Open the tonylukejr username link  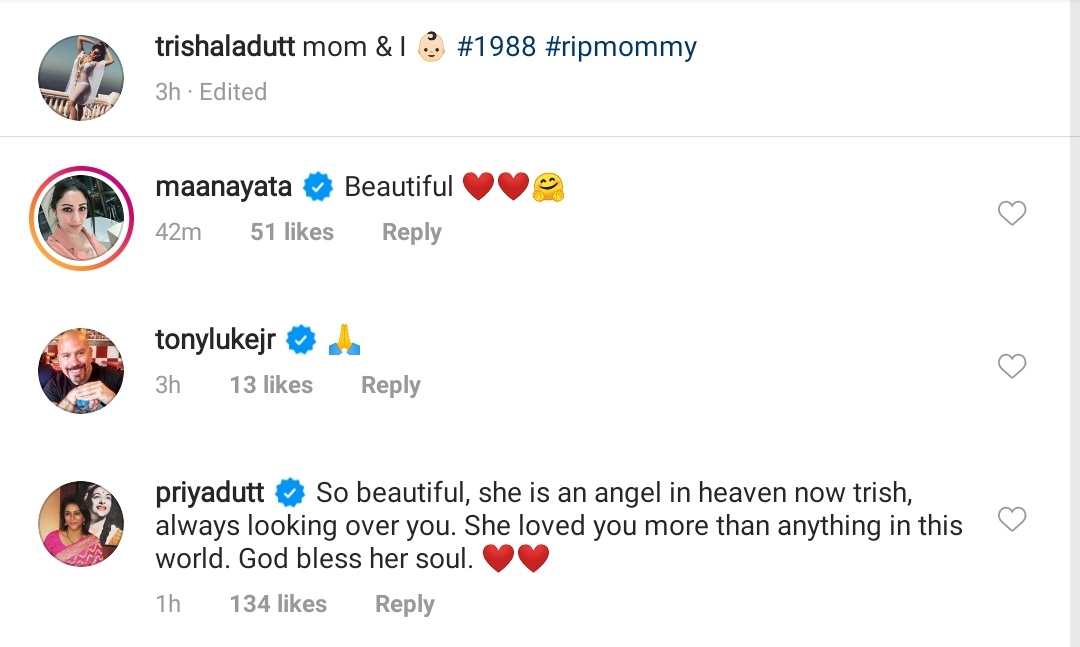[215, 340]
